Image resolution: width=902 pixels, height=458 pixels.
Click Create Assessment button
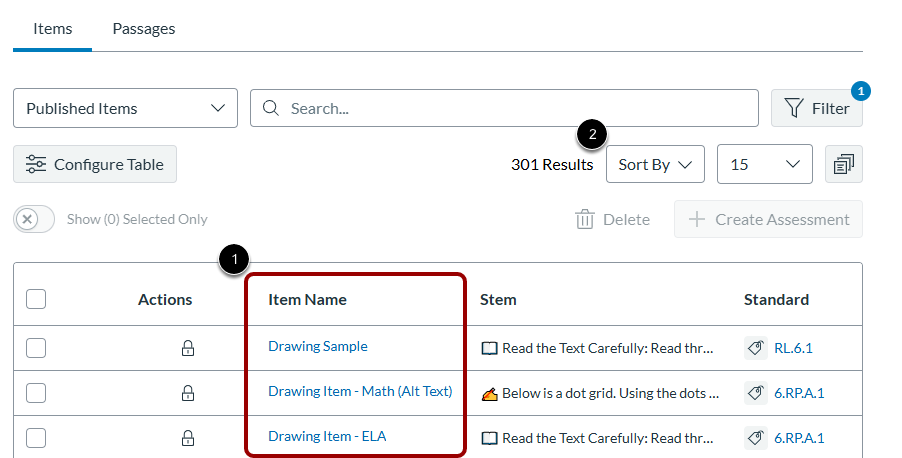coord(769,219)
